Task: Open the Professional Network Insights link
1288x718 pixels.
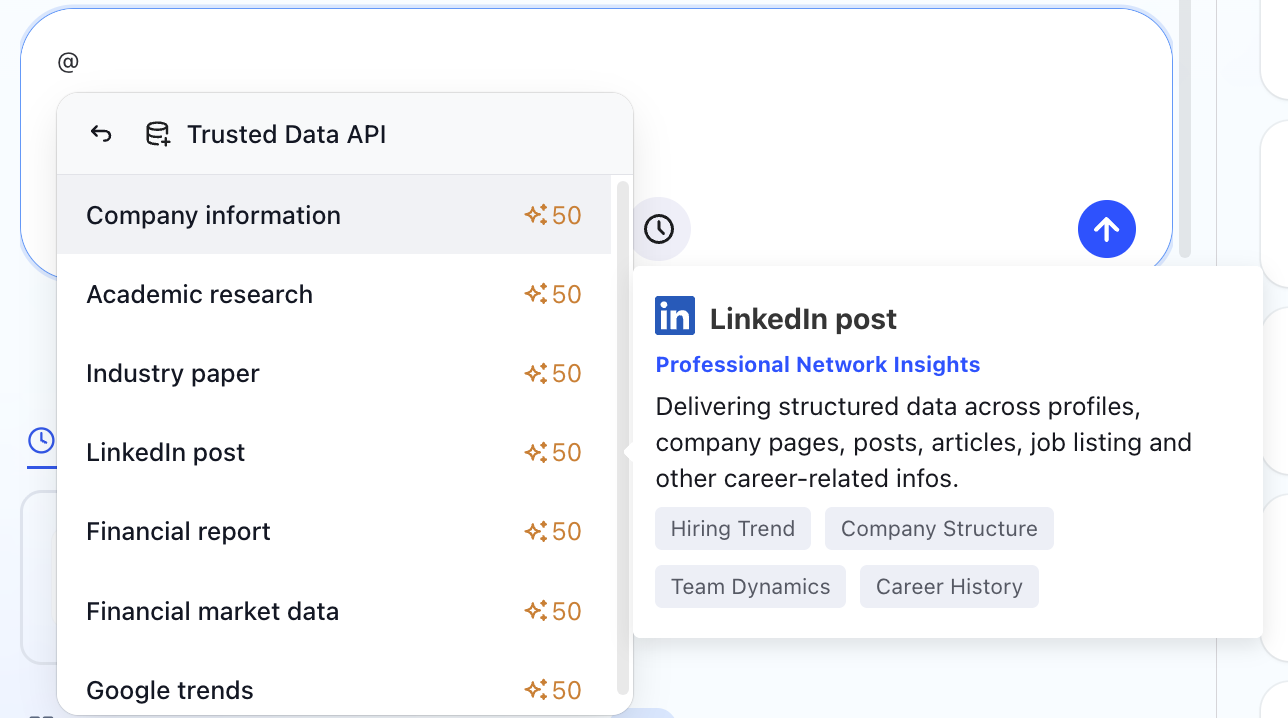Action: (817, 365)
